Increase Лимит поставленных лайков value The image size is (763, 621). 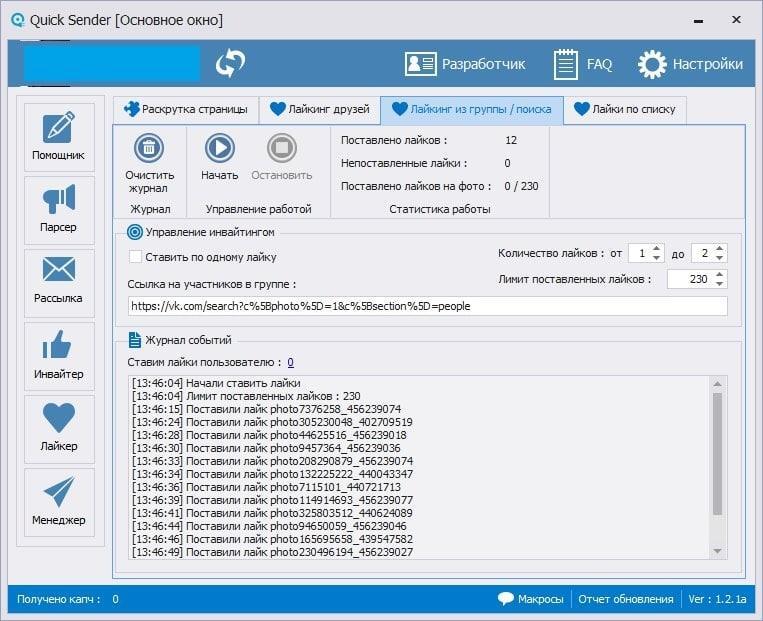[719, 274]
